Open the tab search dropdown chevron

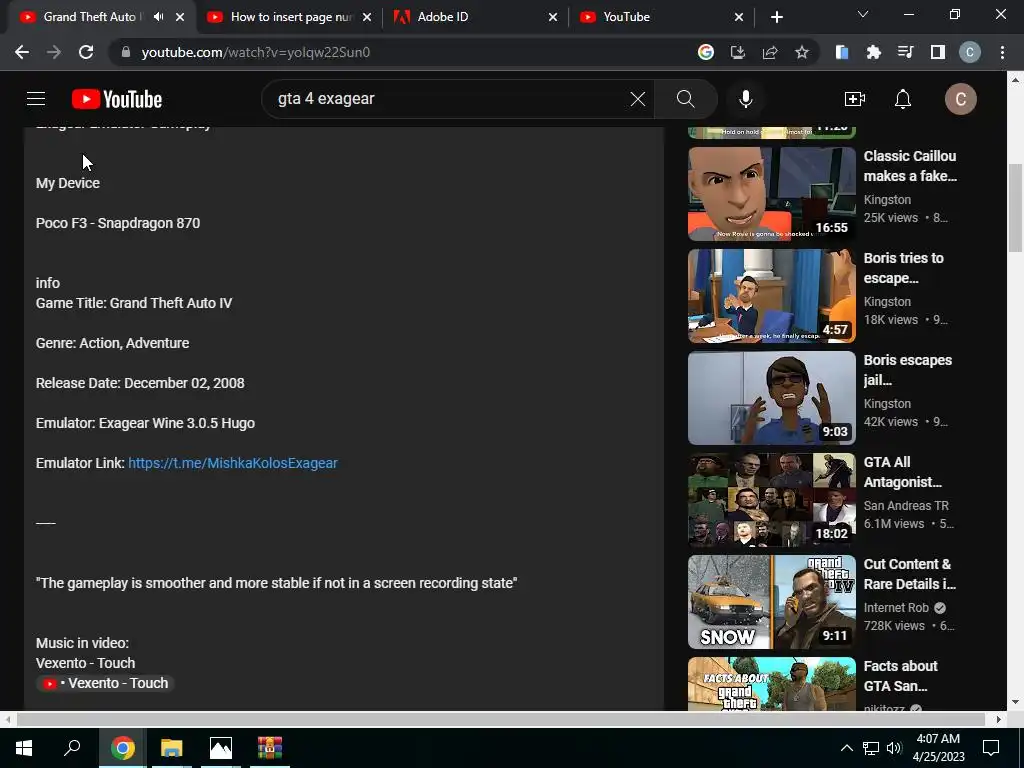pos(863,14)
